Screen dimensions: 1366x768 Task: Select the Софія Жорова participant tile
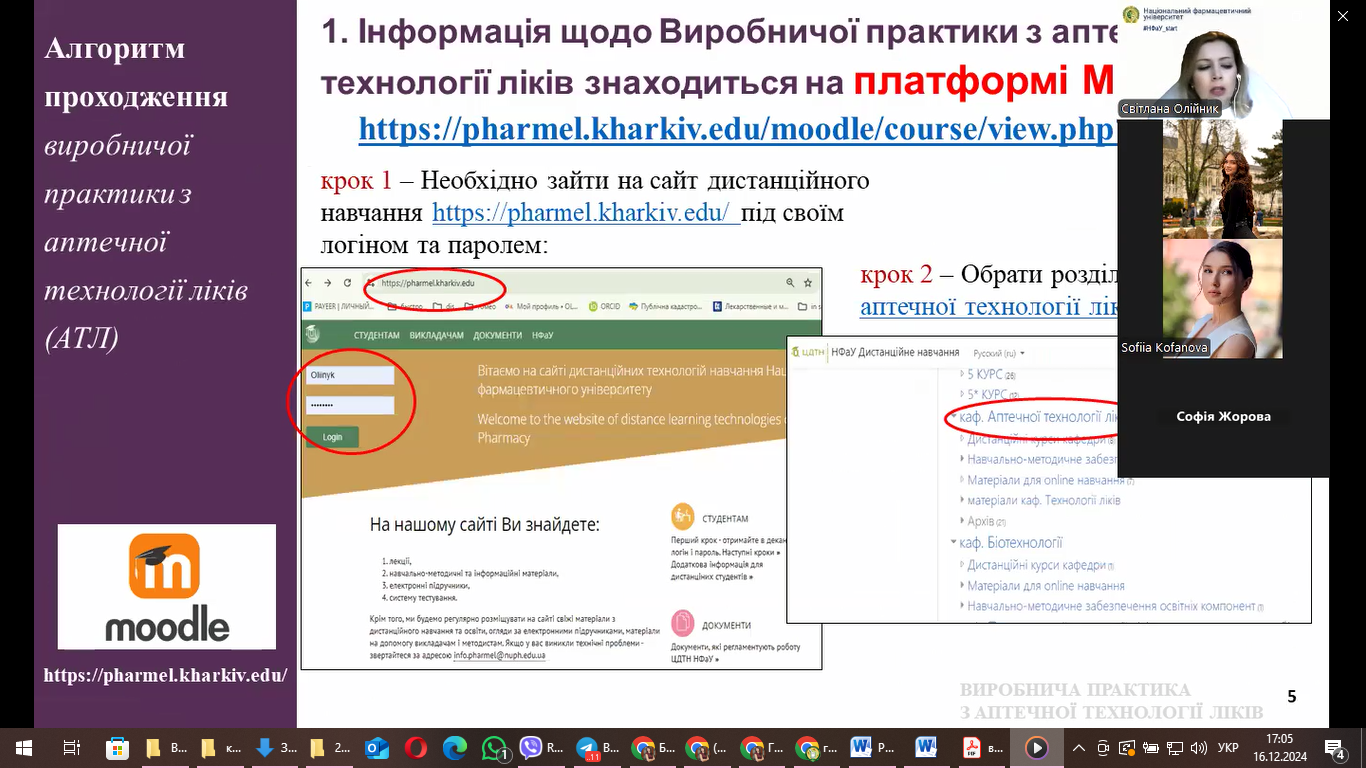(x=1223, y=416)
